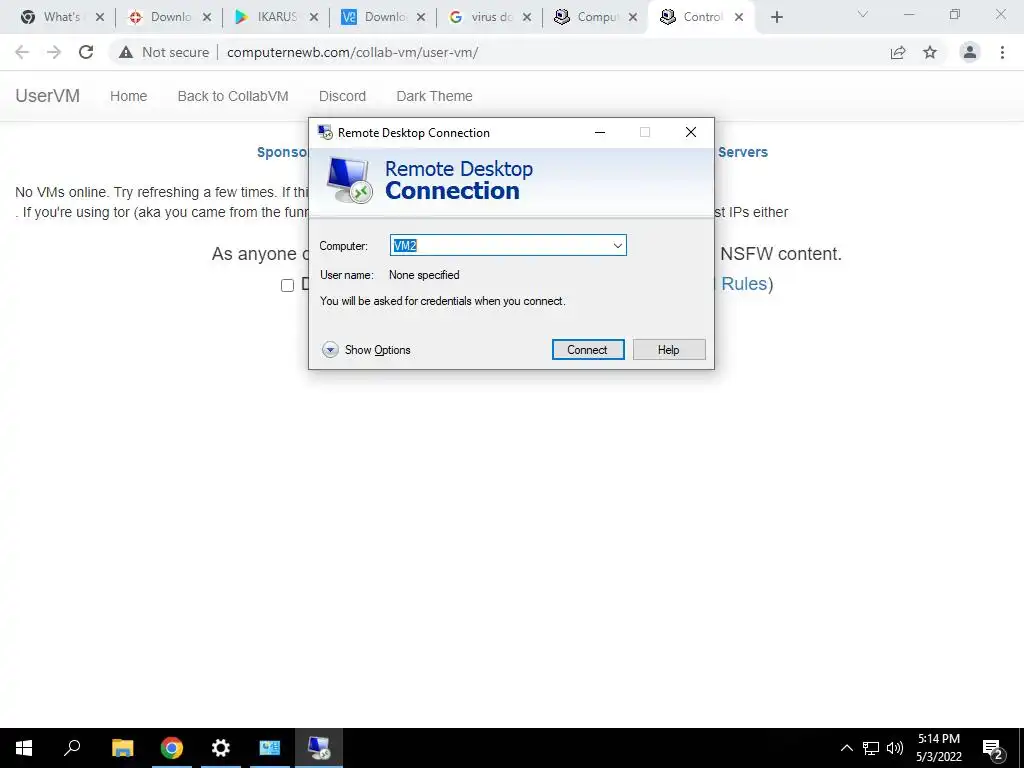The width and height of the screenshot is (1024, 768).
Task: Show hidden tray icons
Action: 846,748
